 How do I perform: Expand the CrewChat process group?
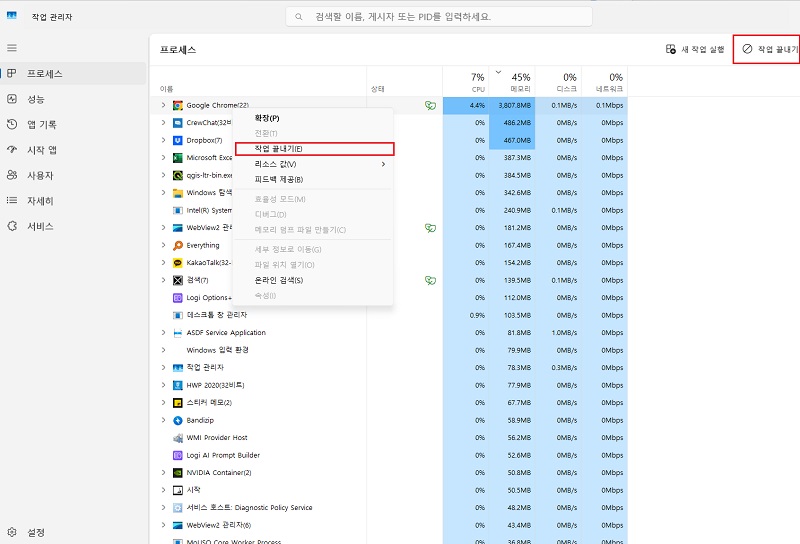(x=163, y=122)
